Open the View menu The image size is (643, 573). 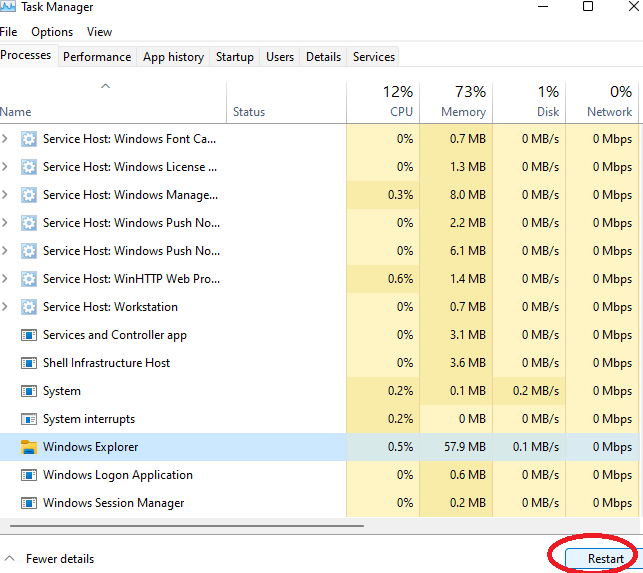click(x=99, y=32)
